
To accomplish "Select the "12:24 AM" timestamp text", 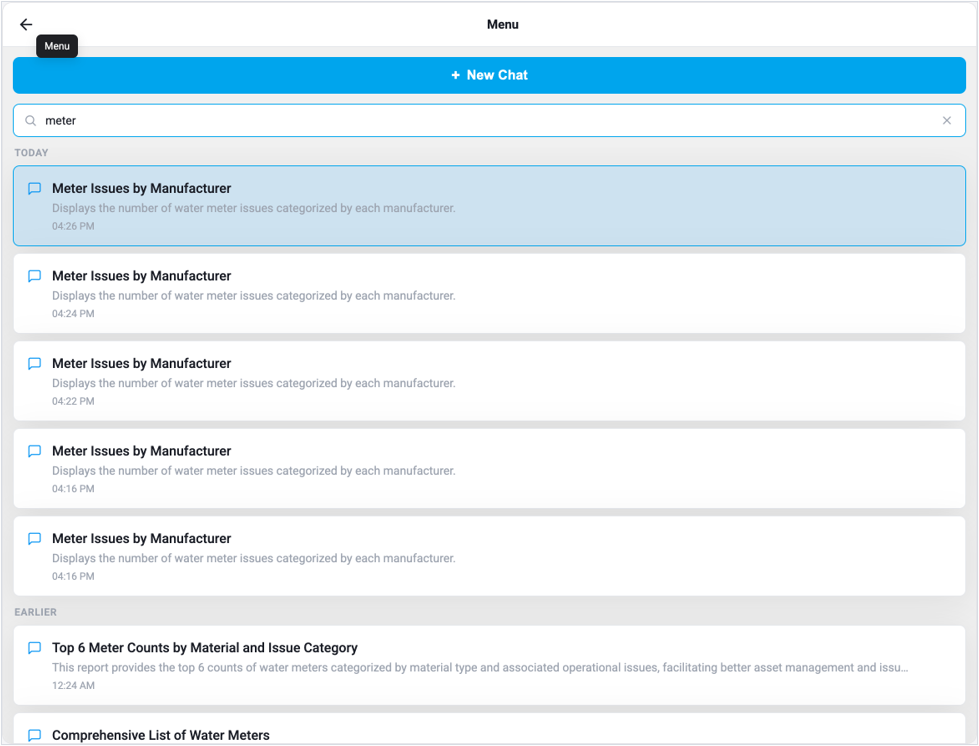I will click(x=73, y=685).
